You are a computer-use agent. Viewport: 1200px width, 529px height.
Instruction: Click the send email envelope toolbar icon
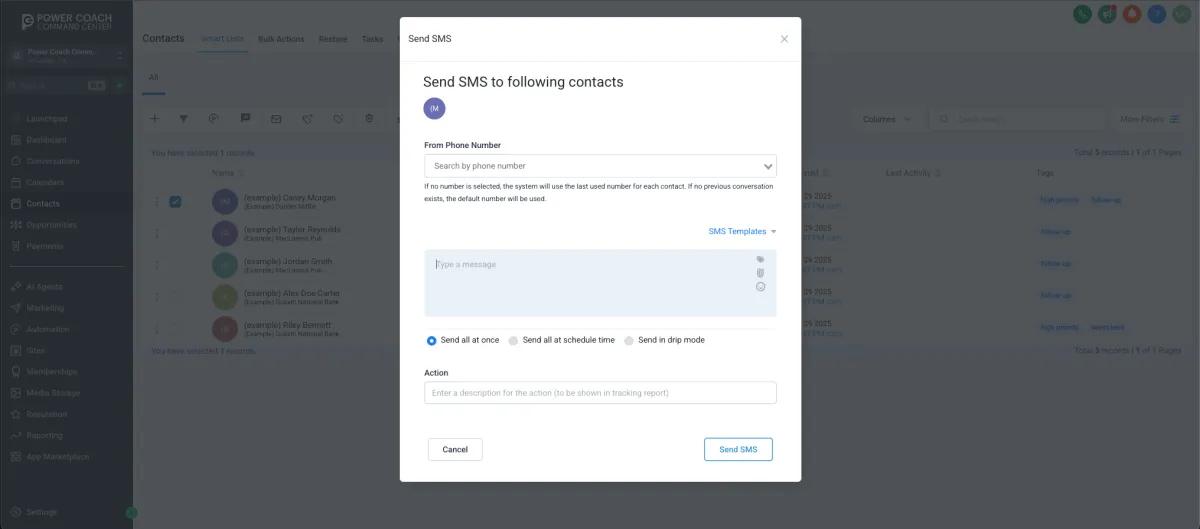click(276, 119)
